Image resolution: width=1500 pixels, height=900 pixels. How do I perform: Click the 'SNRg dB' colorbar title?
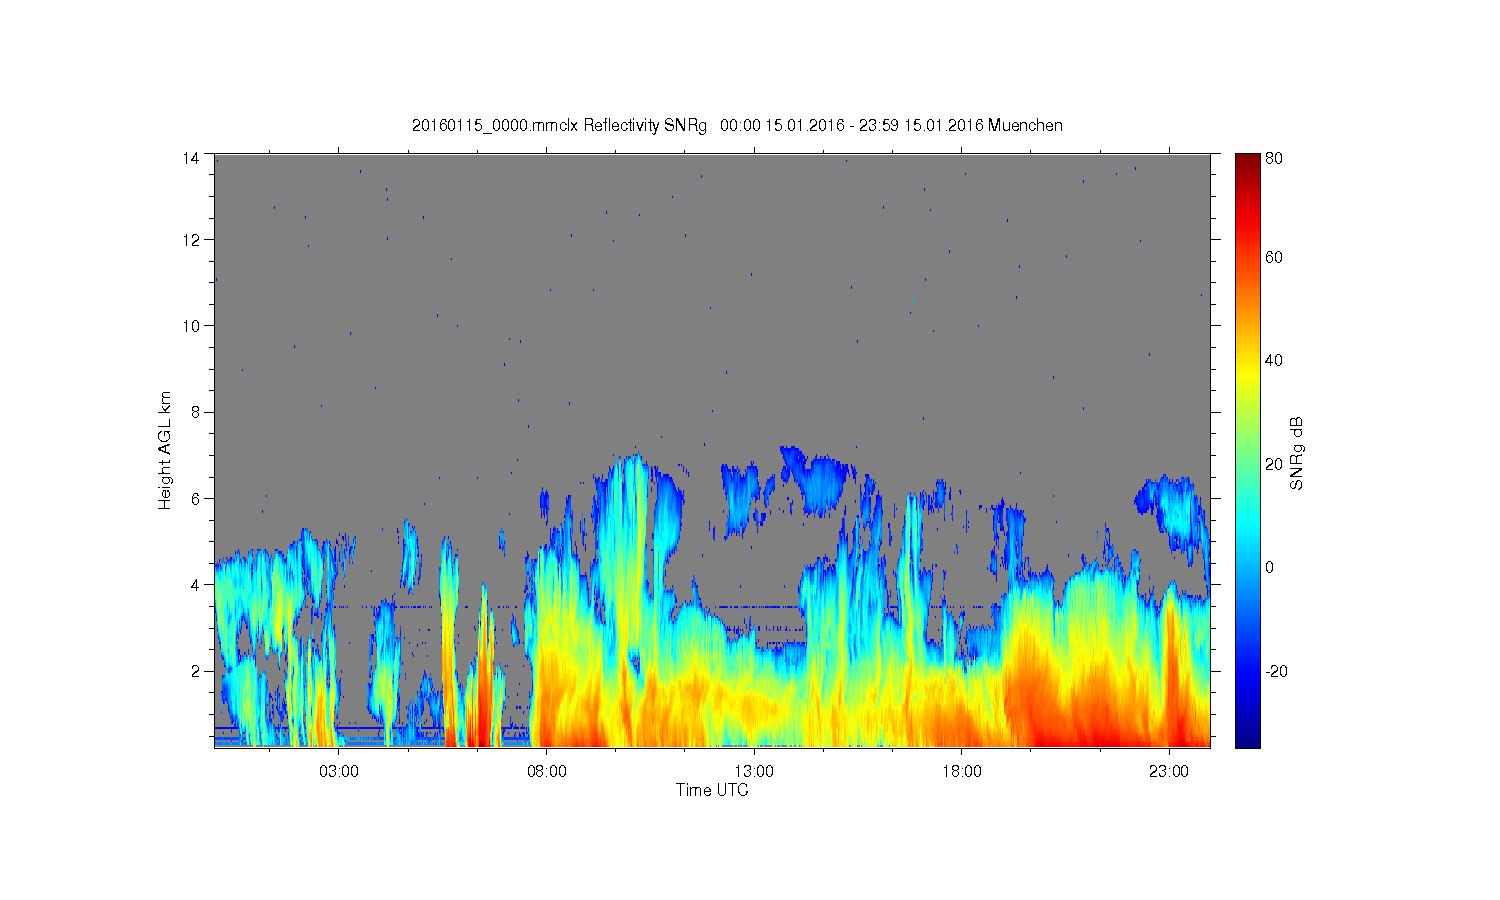click(x=1297, y=452)
